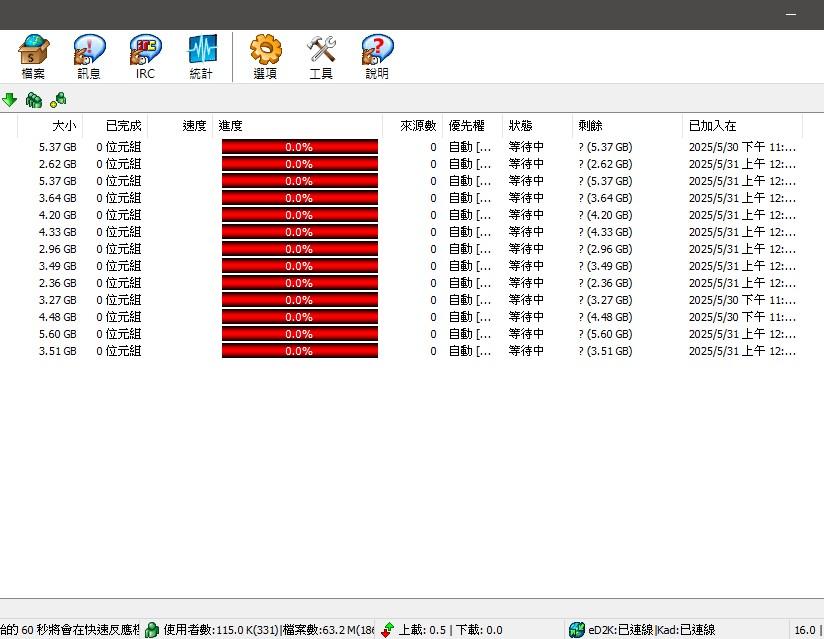Sort by the 狀態 column header
This screenshot has width=824, height=639.
[x=537, y=126]
